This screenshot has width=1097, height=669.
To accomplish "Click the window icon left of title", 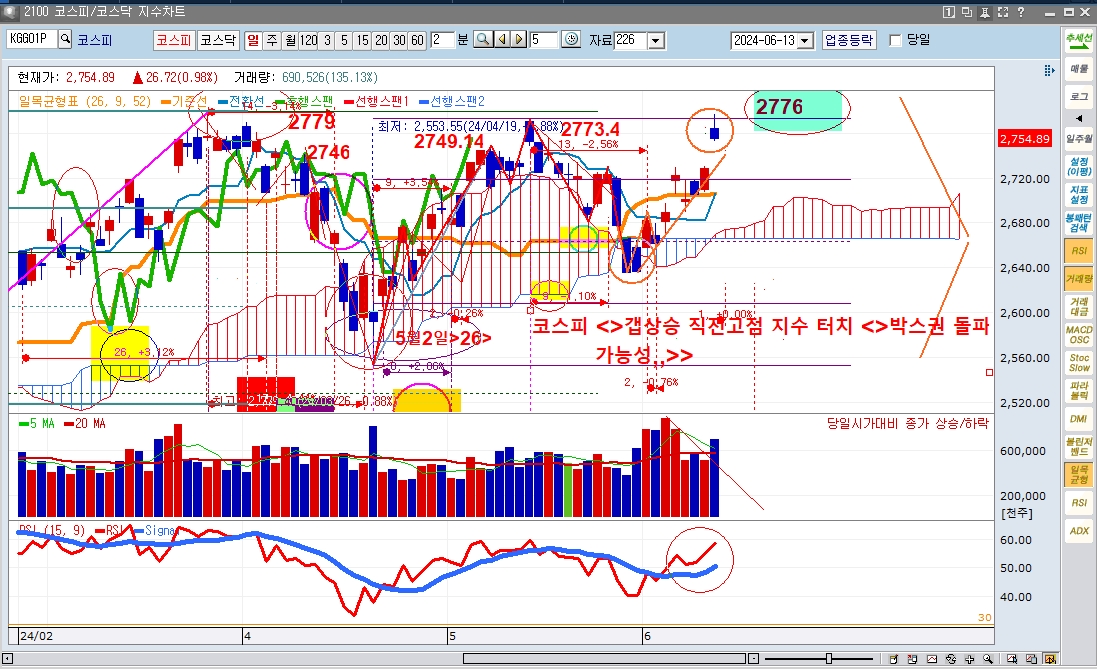I will 10,12.
